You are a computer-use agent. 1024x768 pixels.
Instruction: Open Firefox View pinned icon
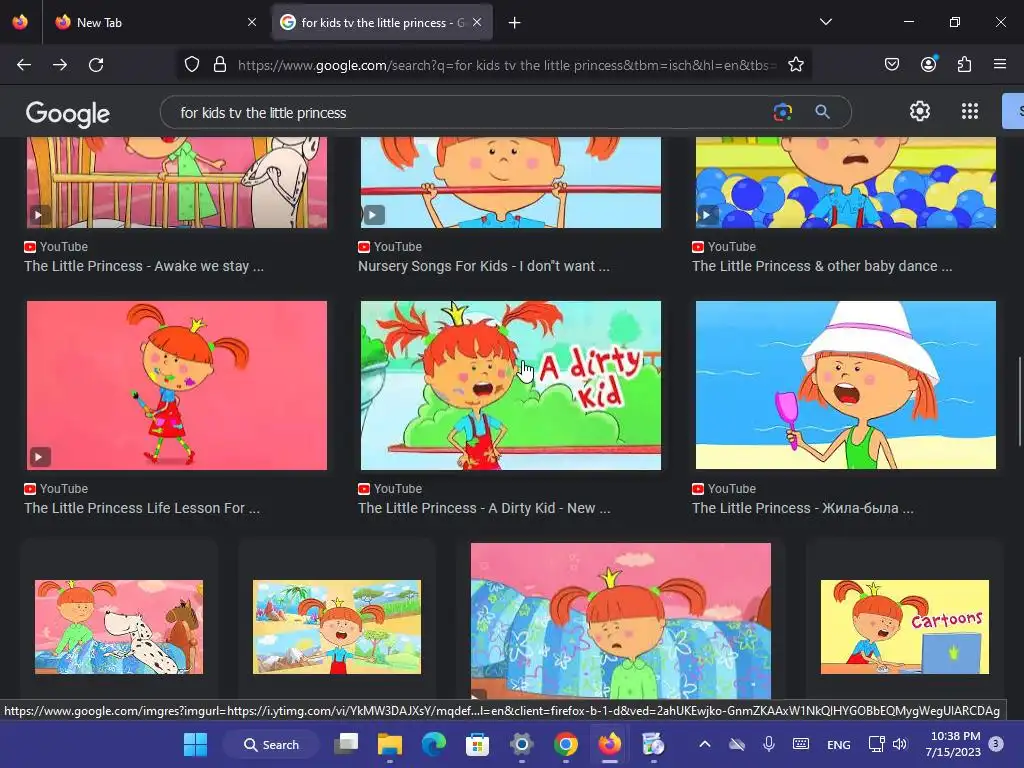click(20, 22)
